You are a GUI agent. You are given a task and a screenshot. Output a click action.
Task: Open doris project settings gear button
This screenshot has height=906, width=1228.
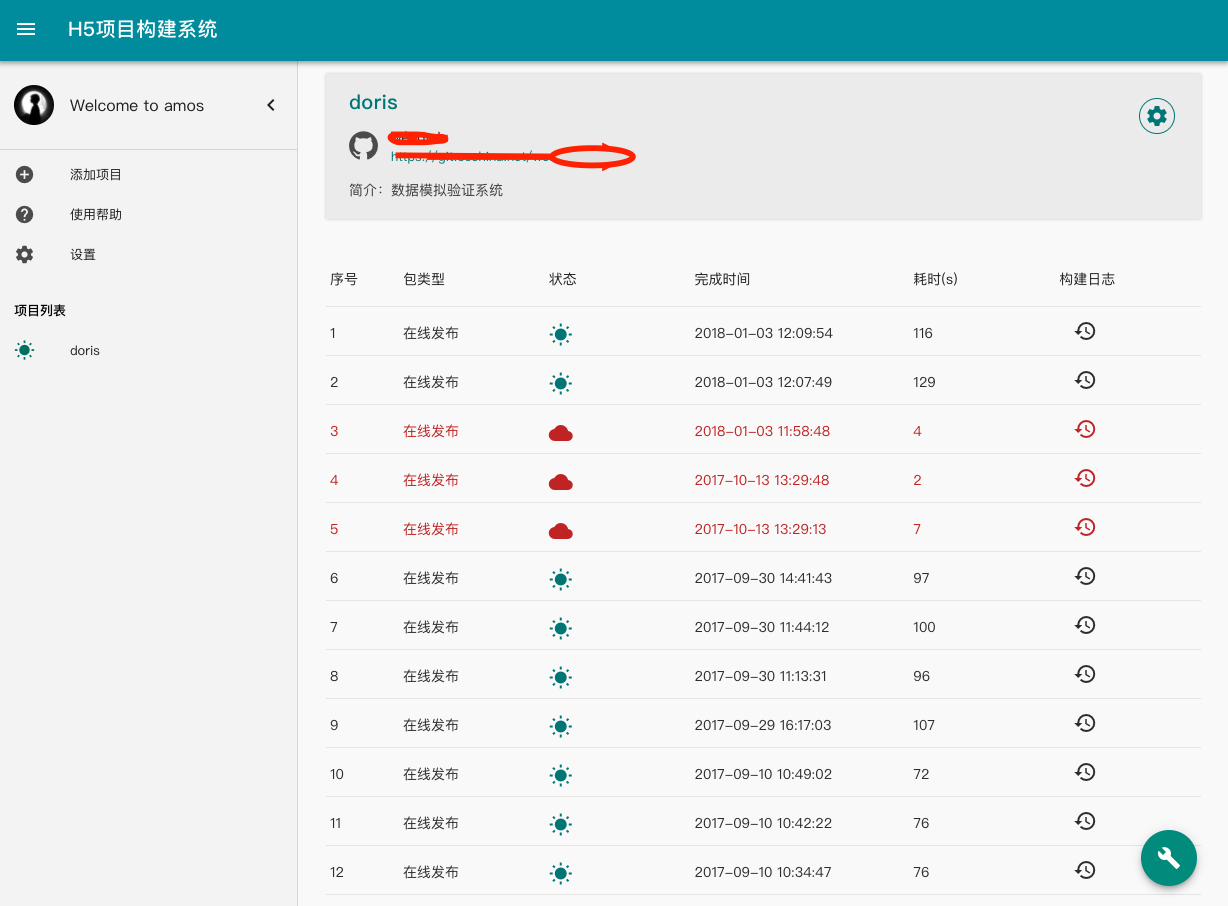[1157, 116]
